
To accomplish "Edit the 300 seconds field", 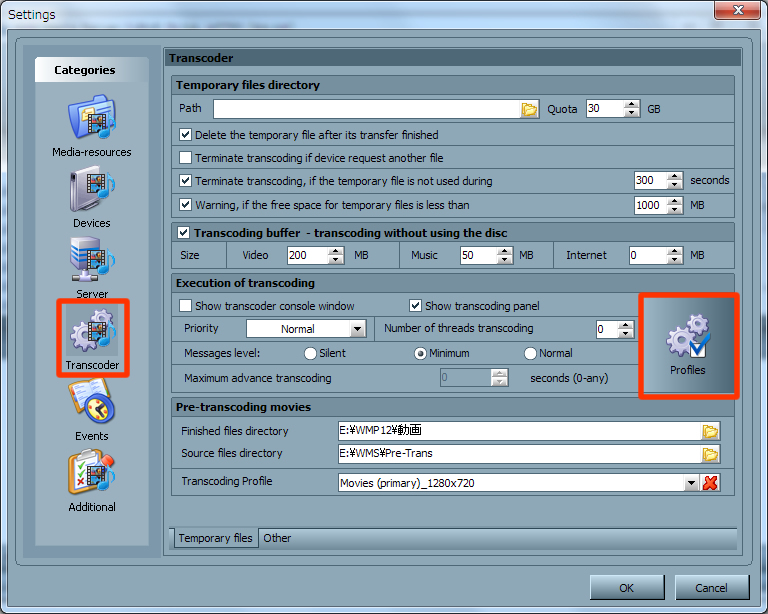I will [x=651, y=181].
